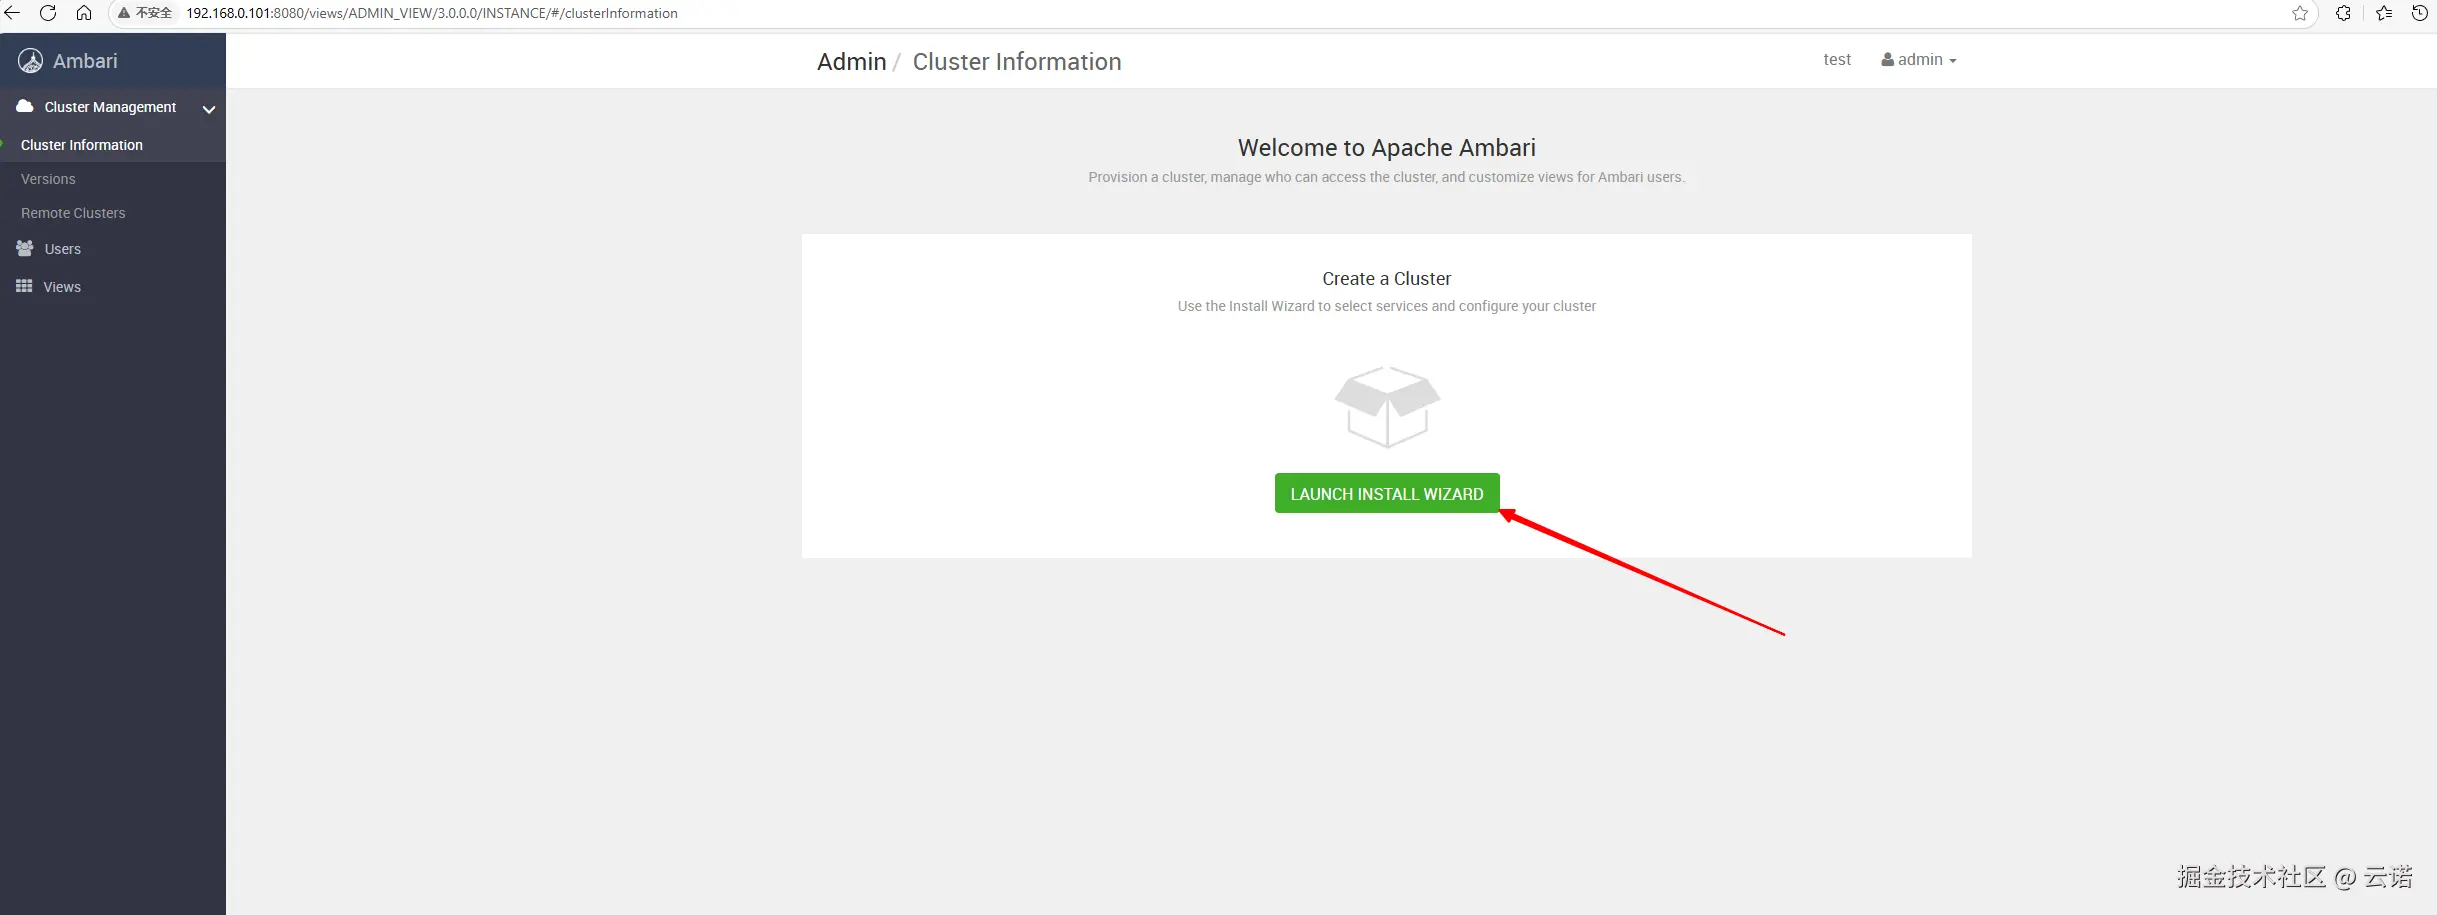Click the test cluster name link
Image resolution: width=2437 pixels, height=915 pixels.
(1837, 60)
